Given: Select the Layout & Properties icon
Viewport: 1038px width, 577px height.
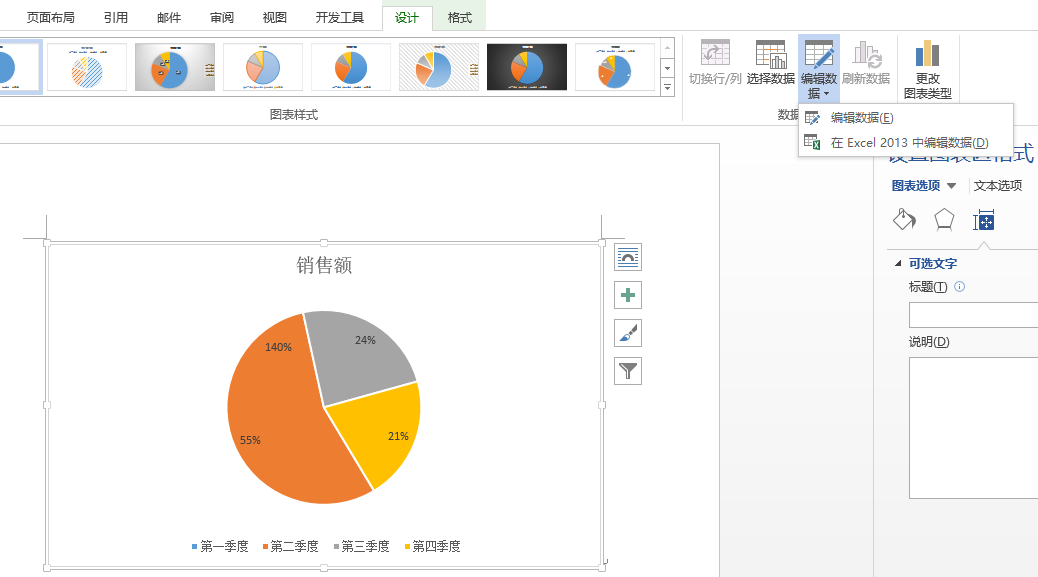Looking at the screenshot, I should [984, 219].
